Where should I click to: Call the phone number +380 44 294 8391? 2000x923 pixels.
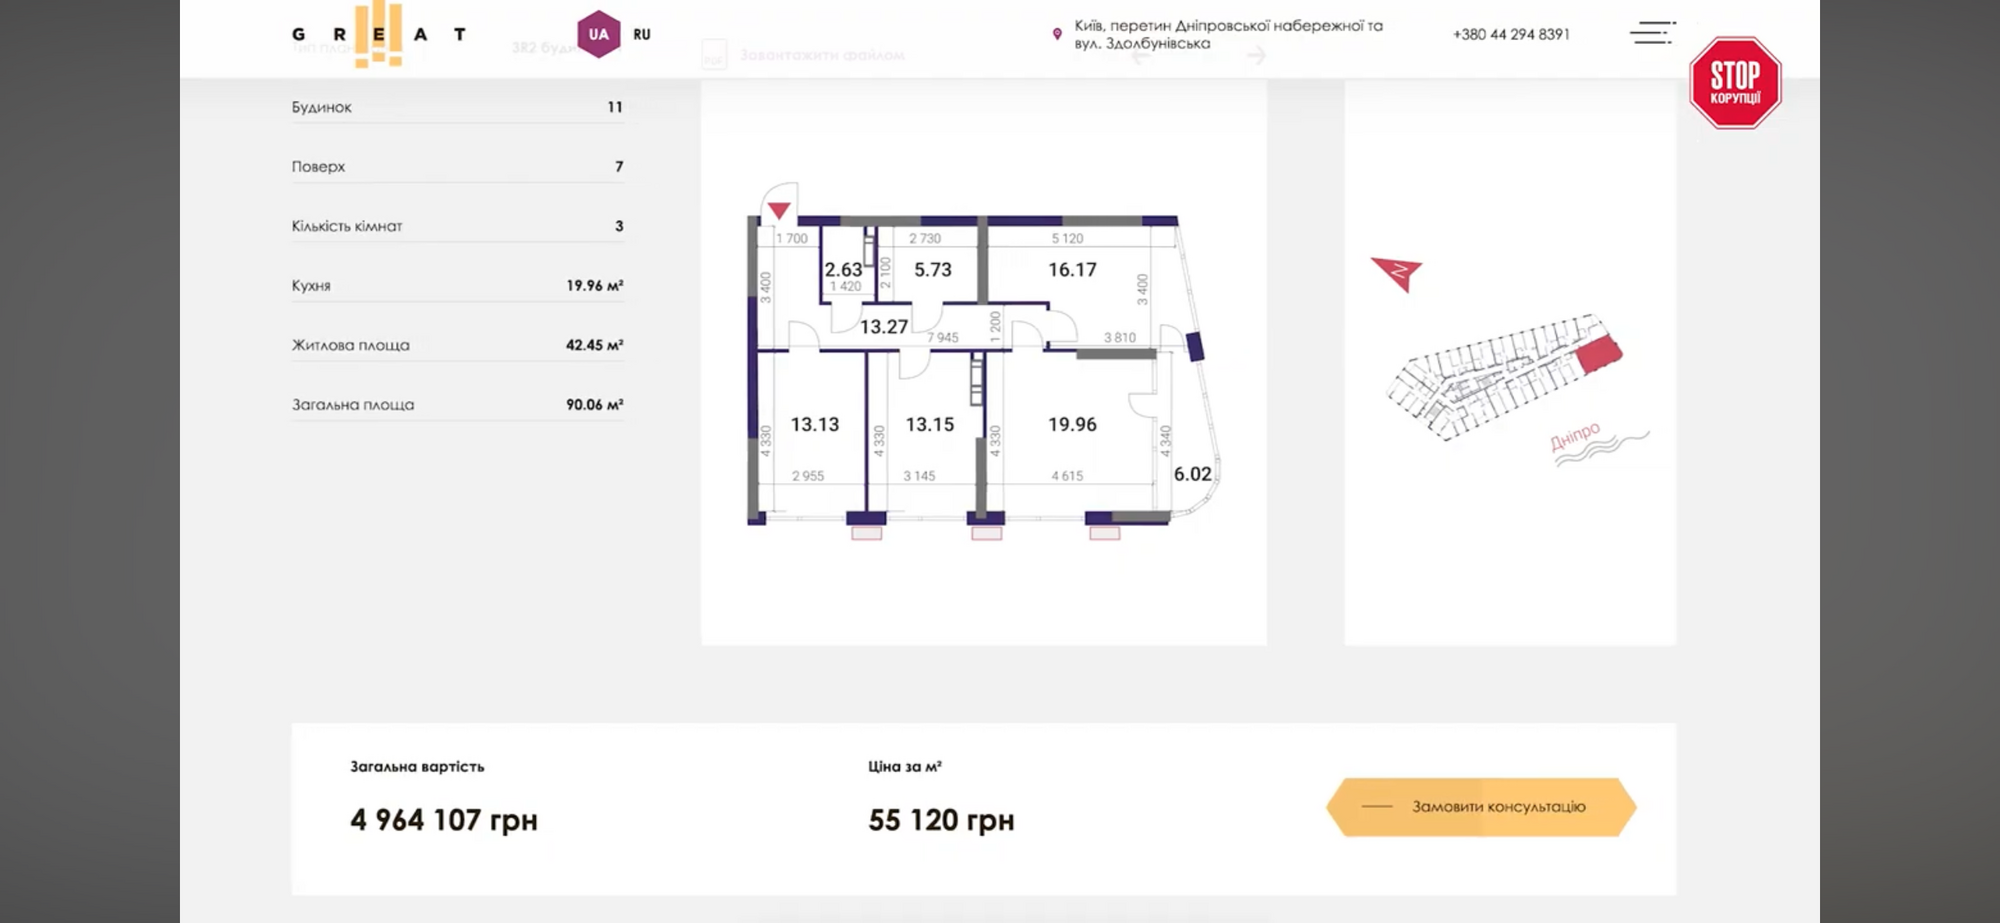[1511, 34]
